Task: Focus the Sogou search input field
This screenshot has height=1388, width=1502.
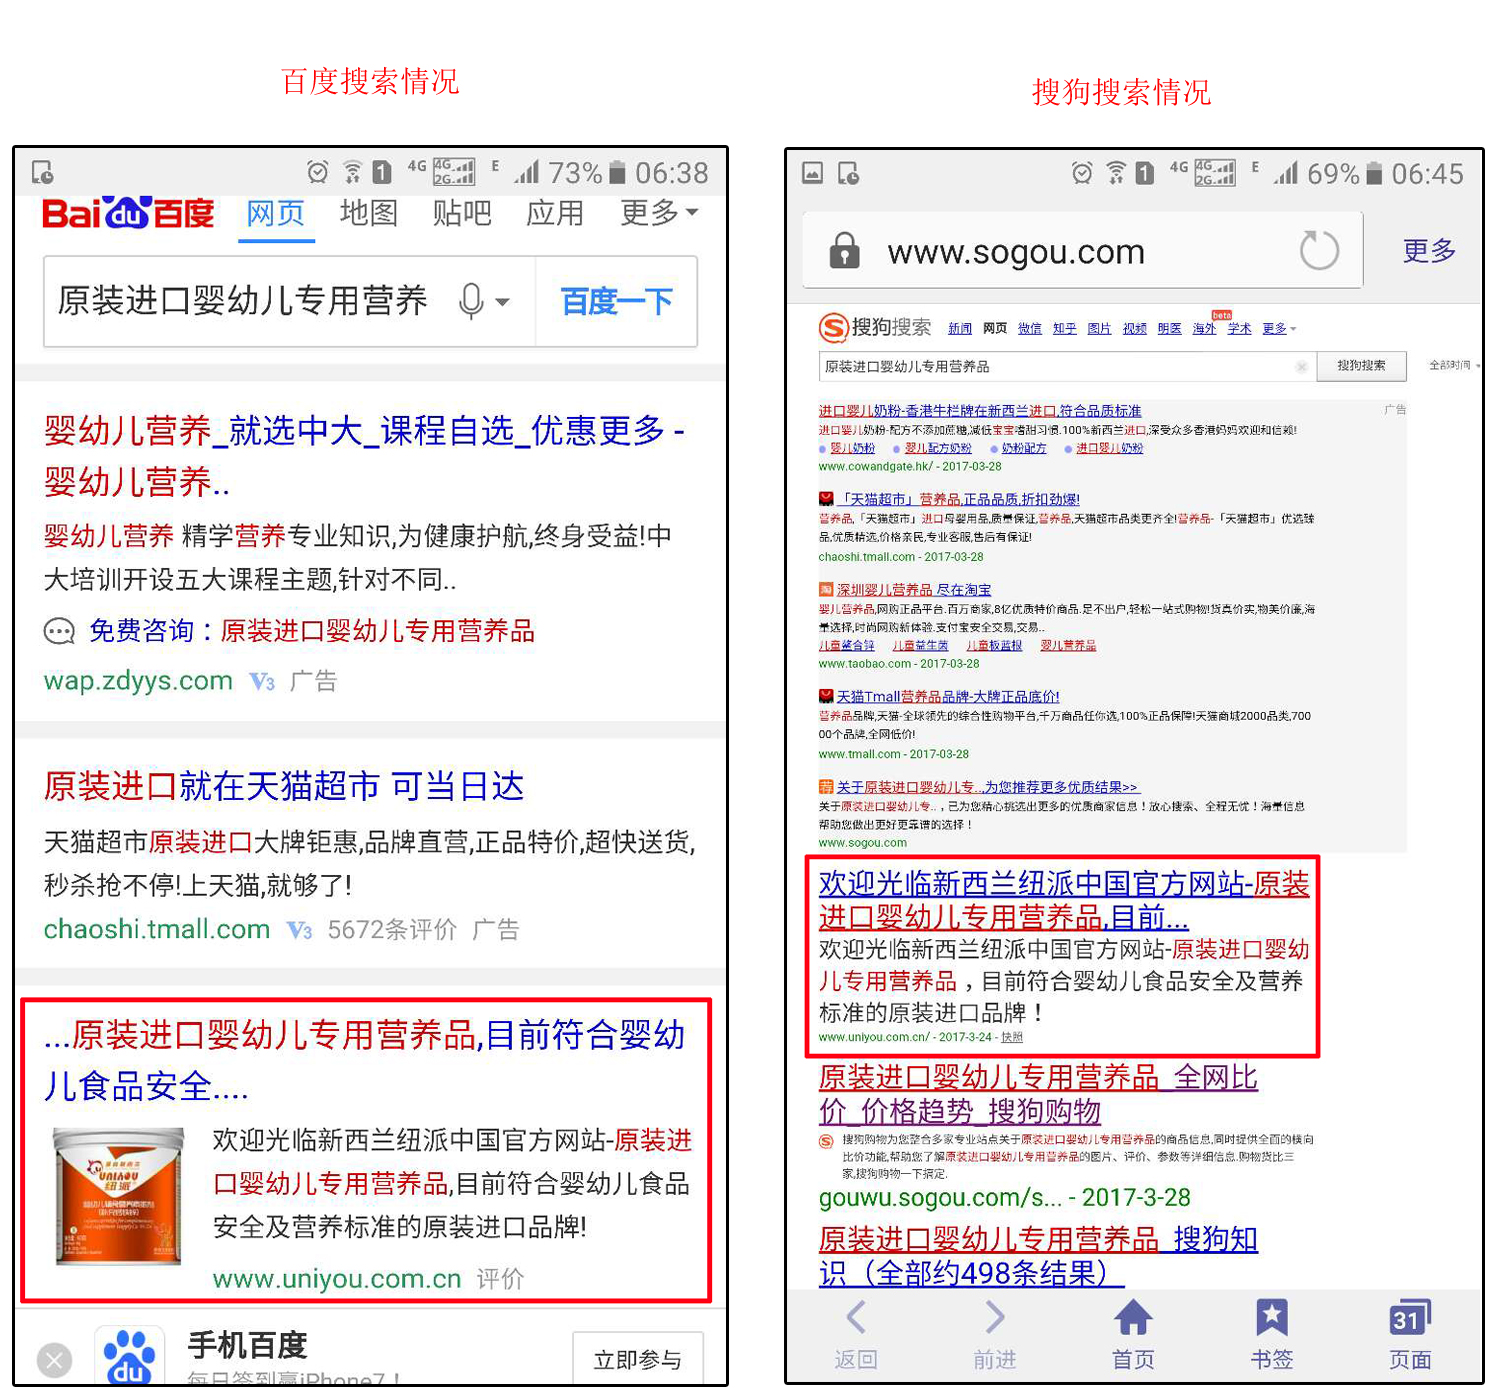Action: (x=1067, y=366)
